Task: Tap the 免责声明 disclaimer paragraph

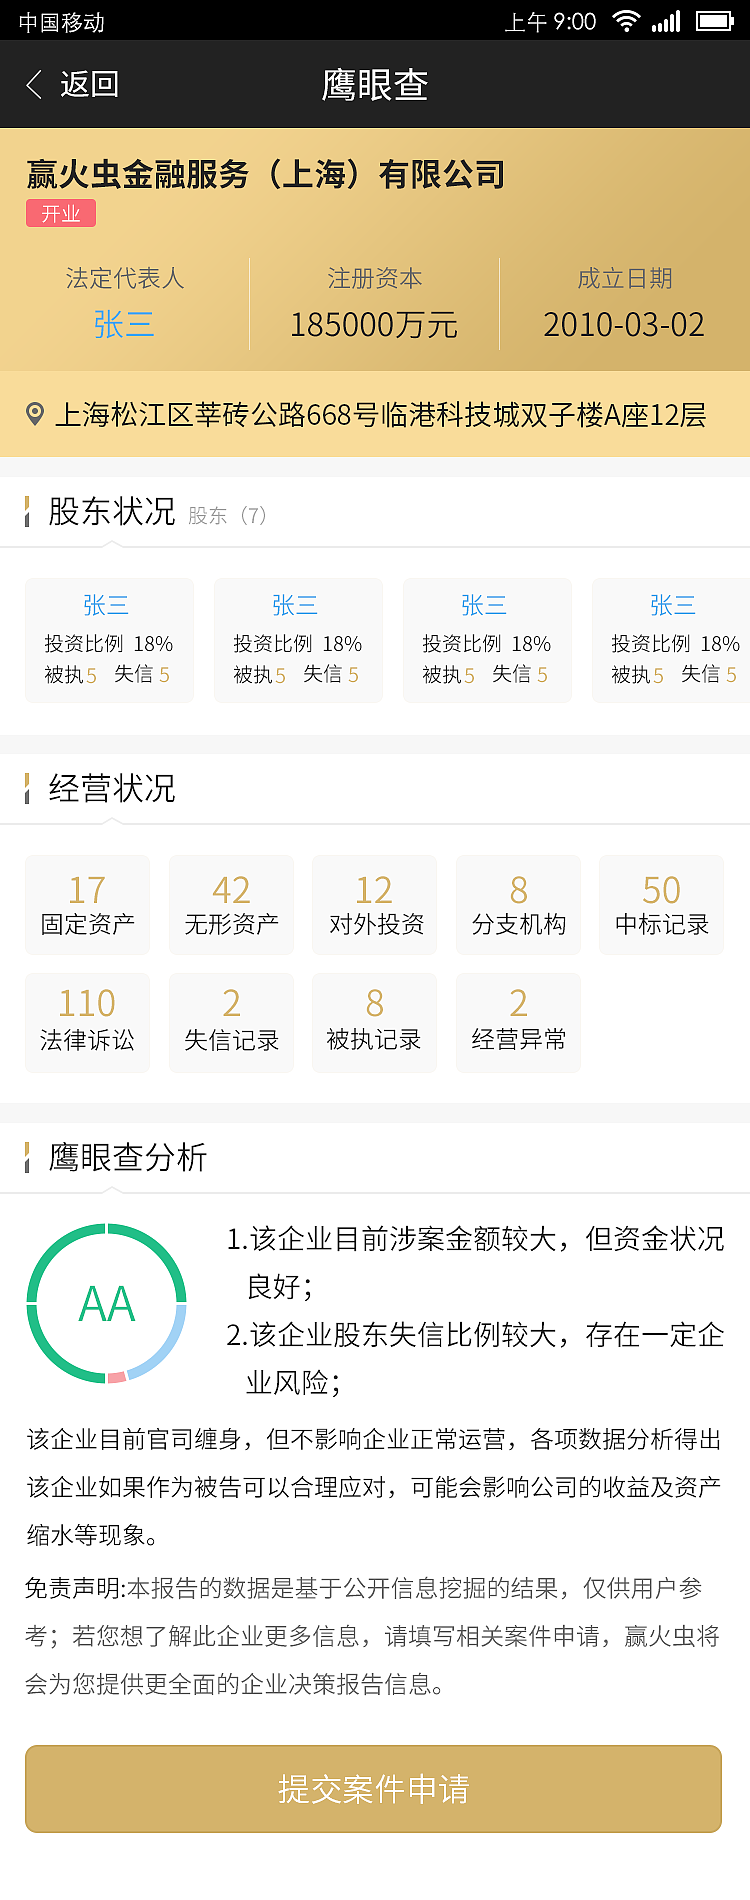Action: pos(373,1636)
